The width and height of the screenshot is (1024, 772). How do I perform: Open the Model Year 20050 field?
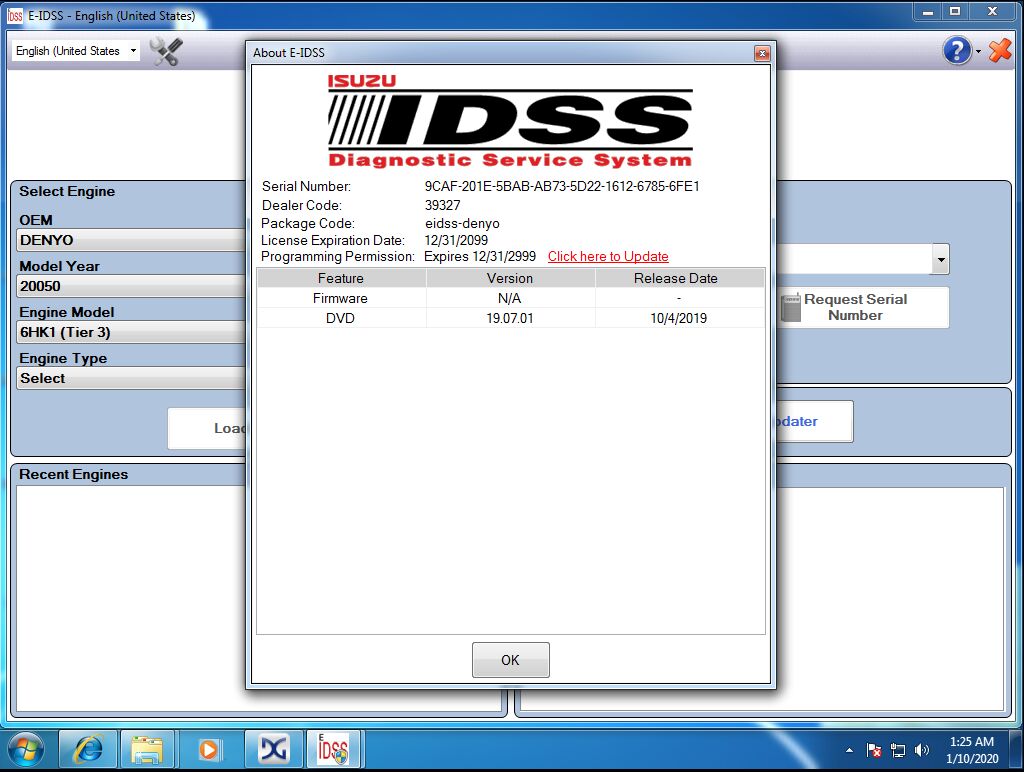coord(131,286)
